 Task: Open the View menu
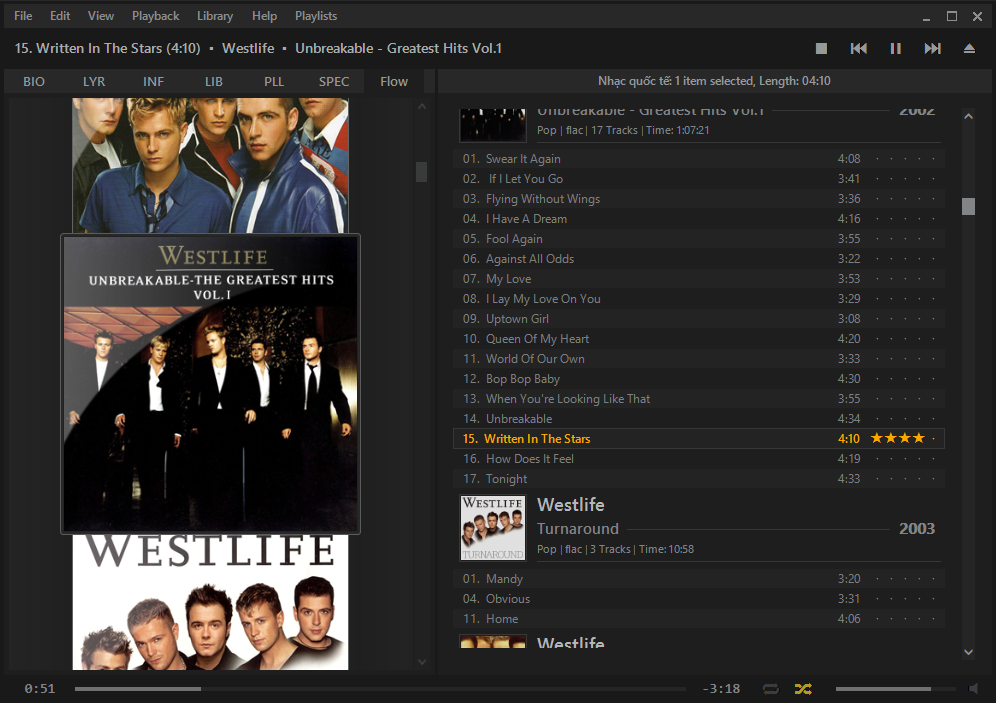pyautogui.click(x=100, y=16)
